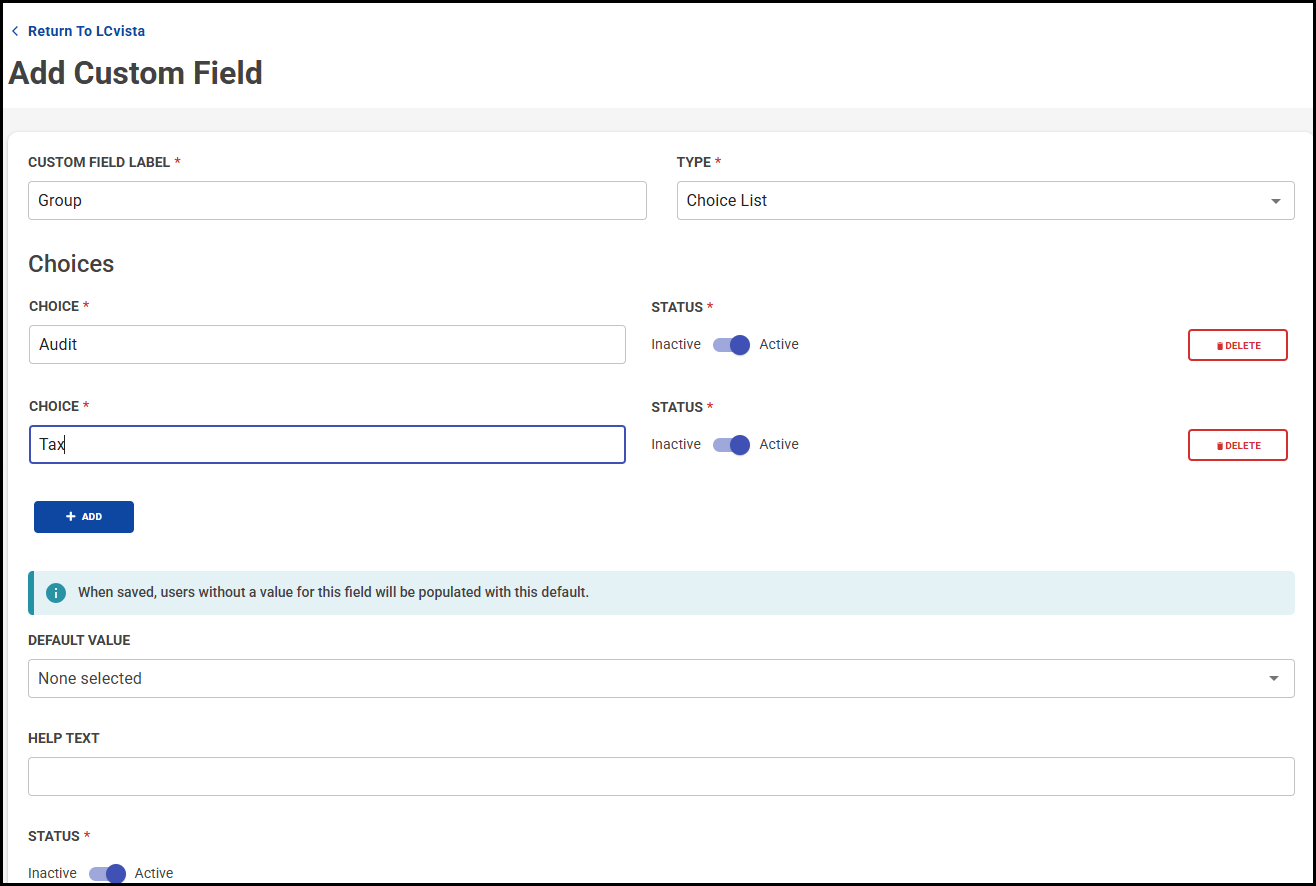The image size is (1316, 886).
Task: Focus the Tax choice text field
Action: [327, 445]
